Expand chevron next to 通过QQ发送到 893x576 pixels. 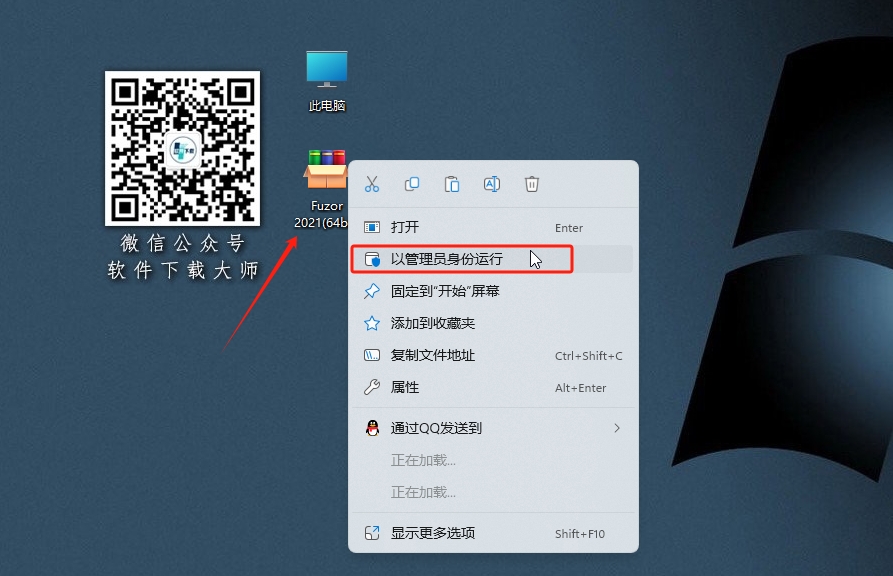(x=617, y=428)
